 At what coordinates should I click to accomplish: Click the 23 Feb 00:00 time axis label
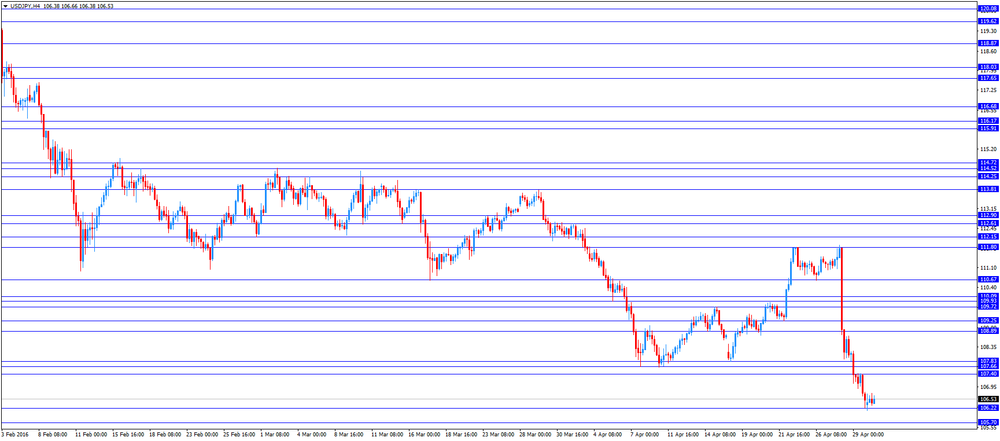[x=203, y=435]
